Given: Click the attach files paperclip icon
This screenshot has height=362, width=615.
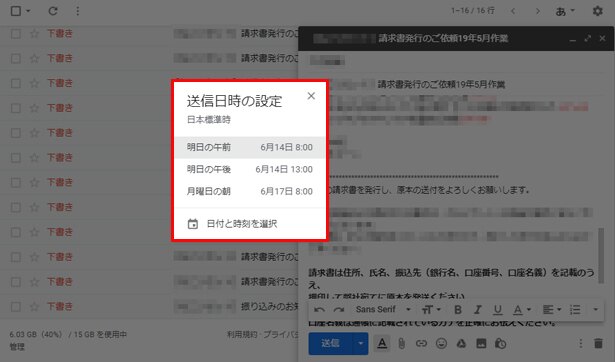Looking at the screenshot, I should point(402,344).
